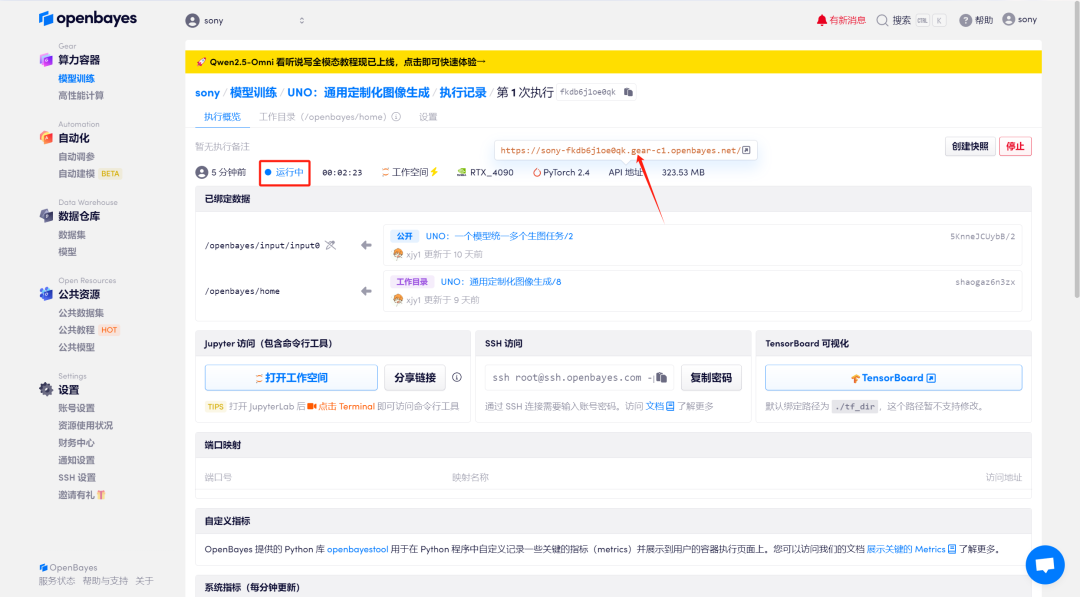
Task: Open the 有新消息 notification bell
Action: click(x=841, y=20)
